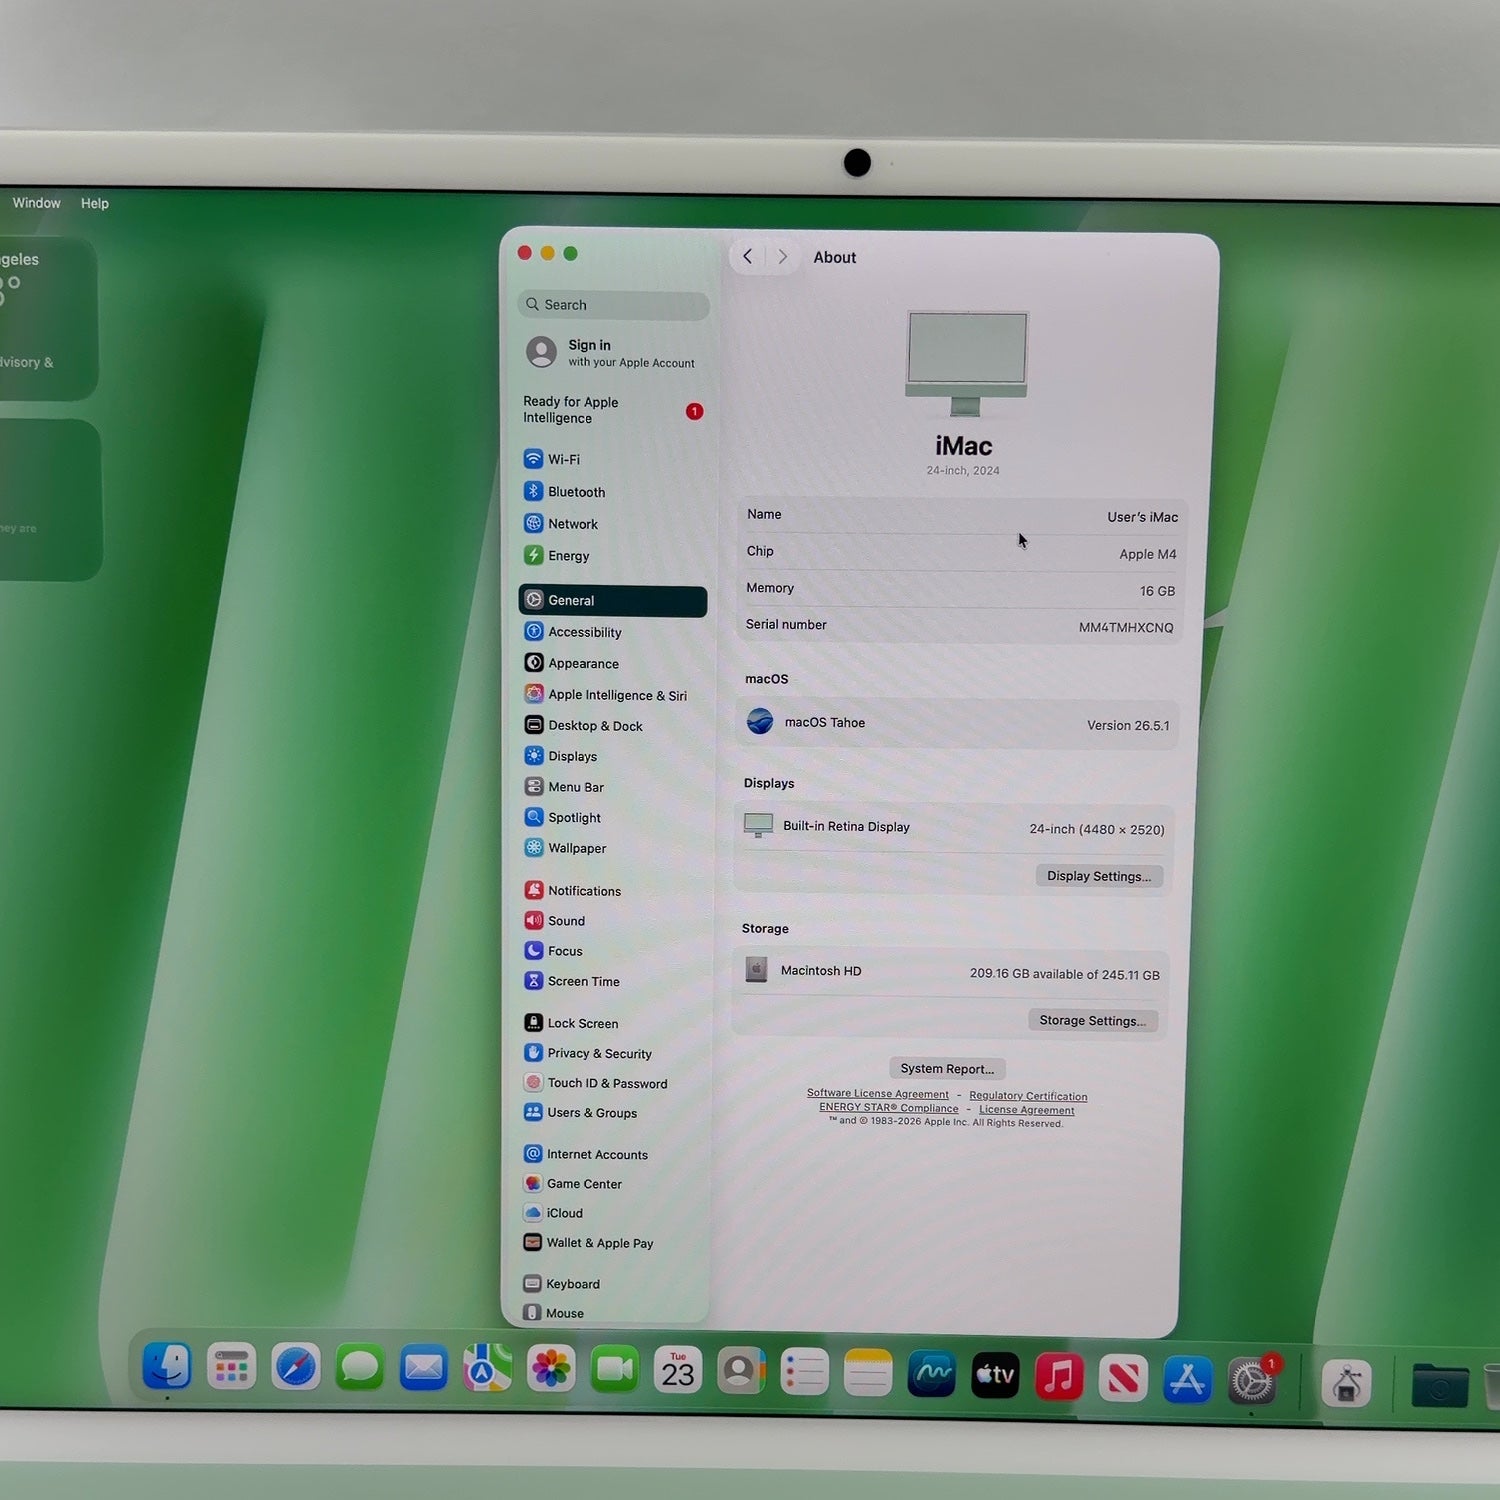Open the ENERGY STAR Compliance link
The image size is (1500, 1500).
[889, 1108]
